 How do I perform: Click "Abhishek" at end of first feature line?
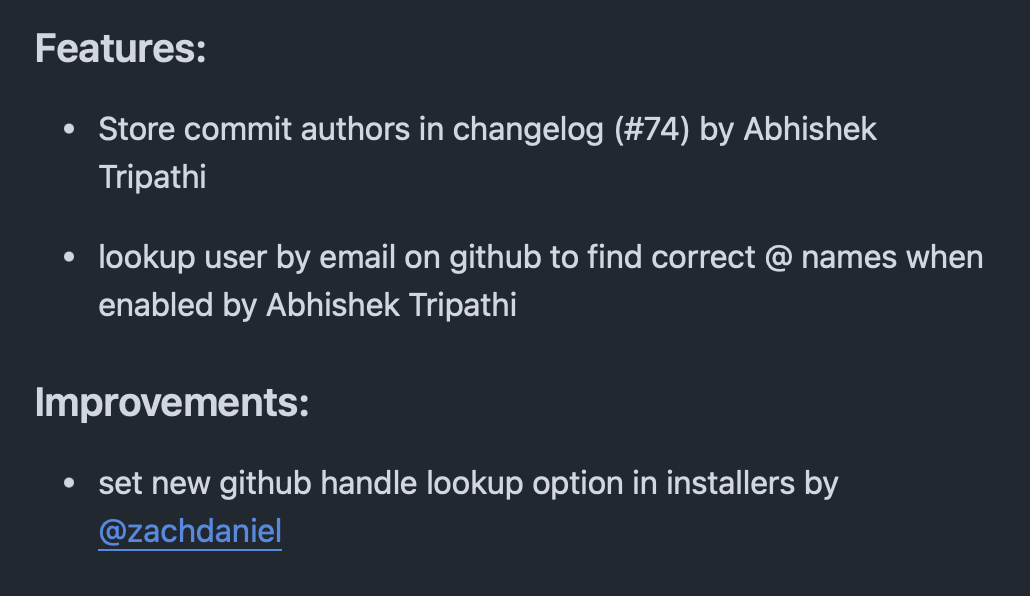pyautogui.click(x=810, y=129)
